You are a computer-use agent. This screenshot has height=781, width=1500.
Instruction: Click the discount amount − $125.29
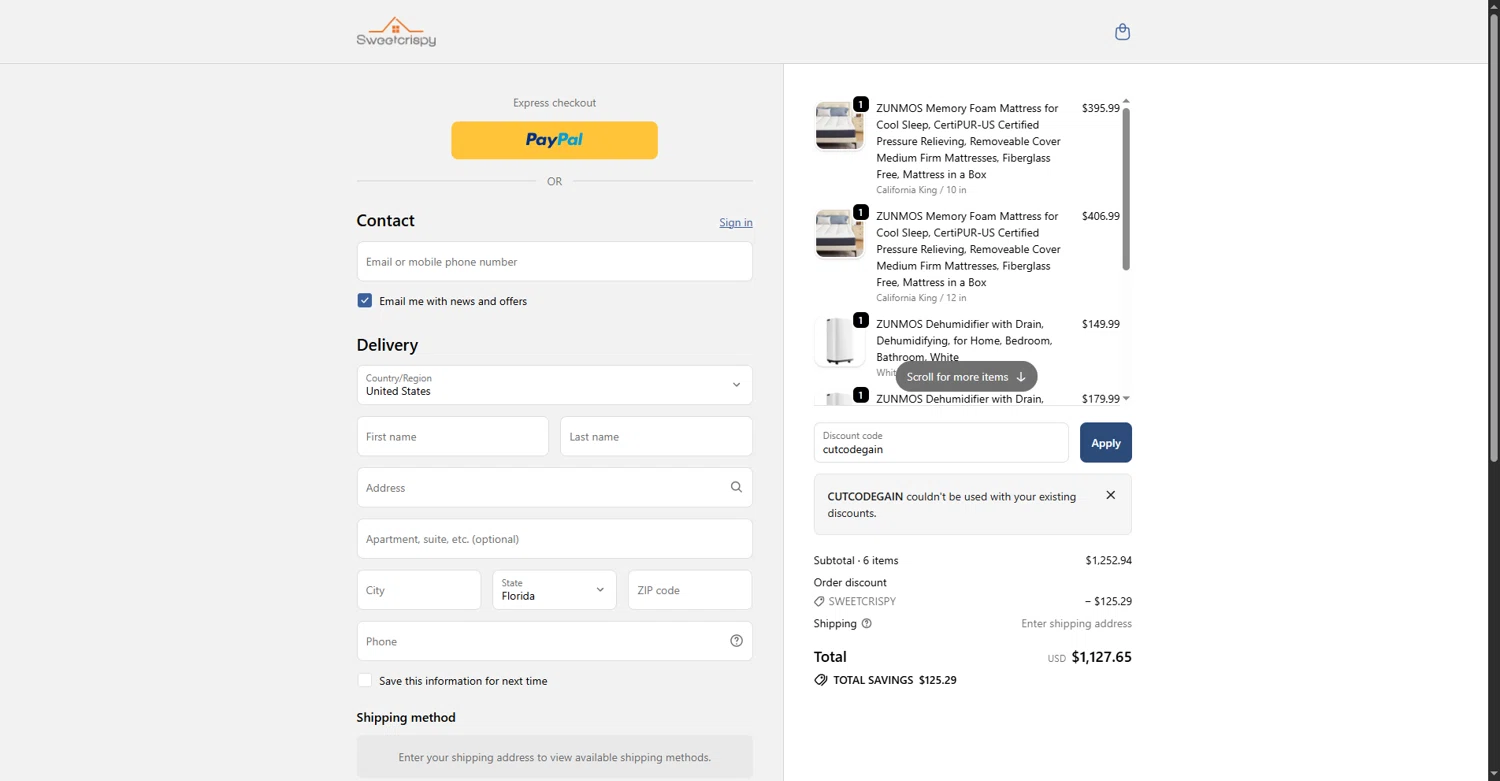tap(1108, 602)
